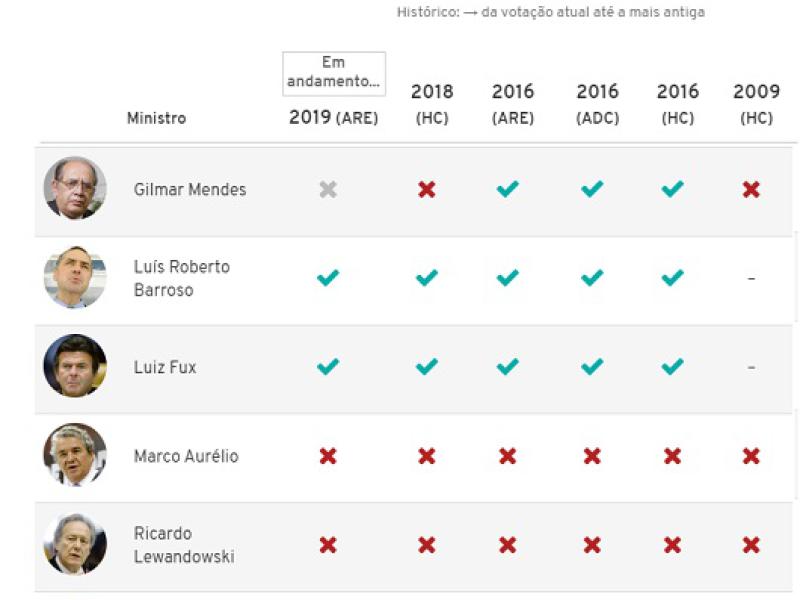This screenshot has width=800, height=600.
Task: Click Luiz Fux's checkmark under 2018 (HC)
Action: click(427, 367)
